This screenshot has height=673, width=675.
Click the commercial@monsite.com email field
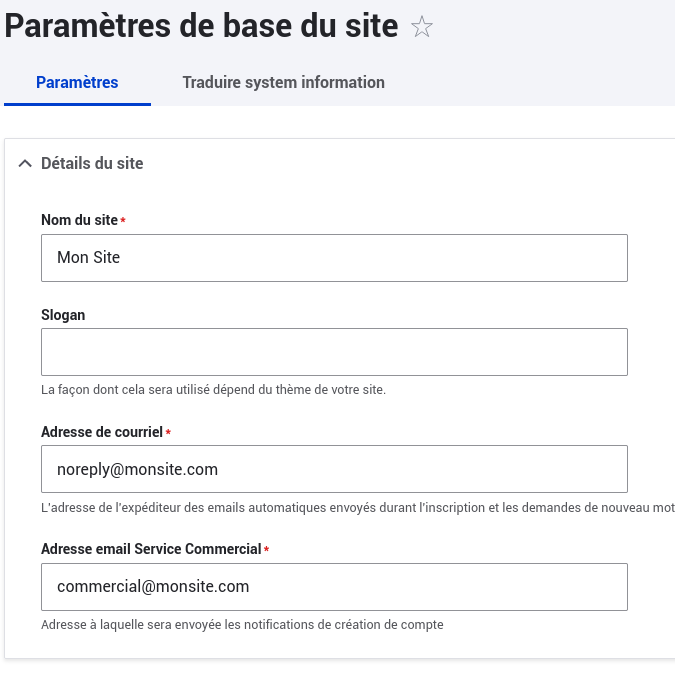(x=334, y=587)
